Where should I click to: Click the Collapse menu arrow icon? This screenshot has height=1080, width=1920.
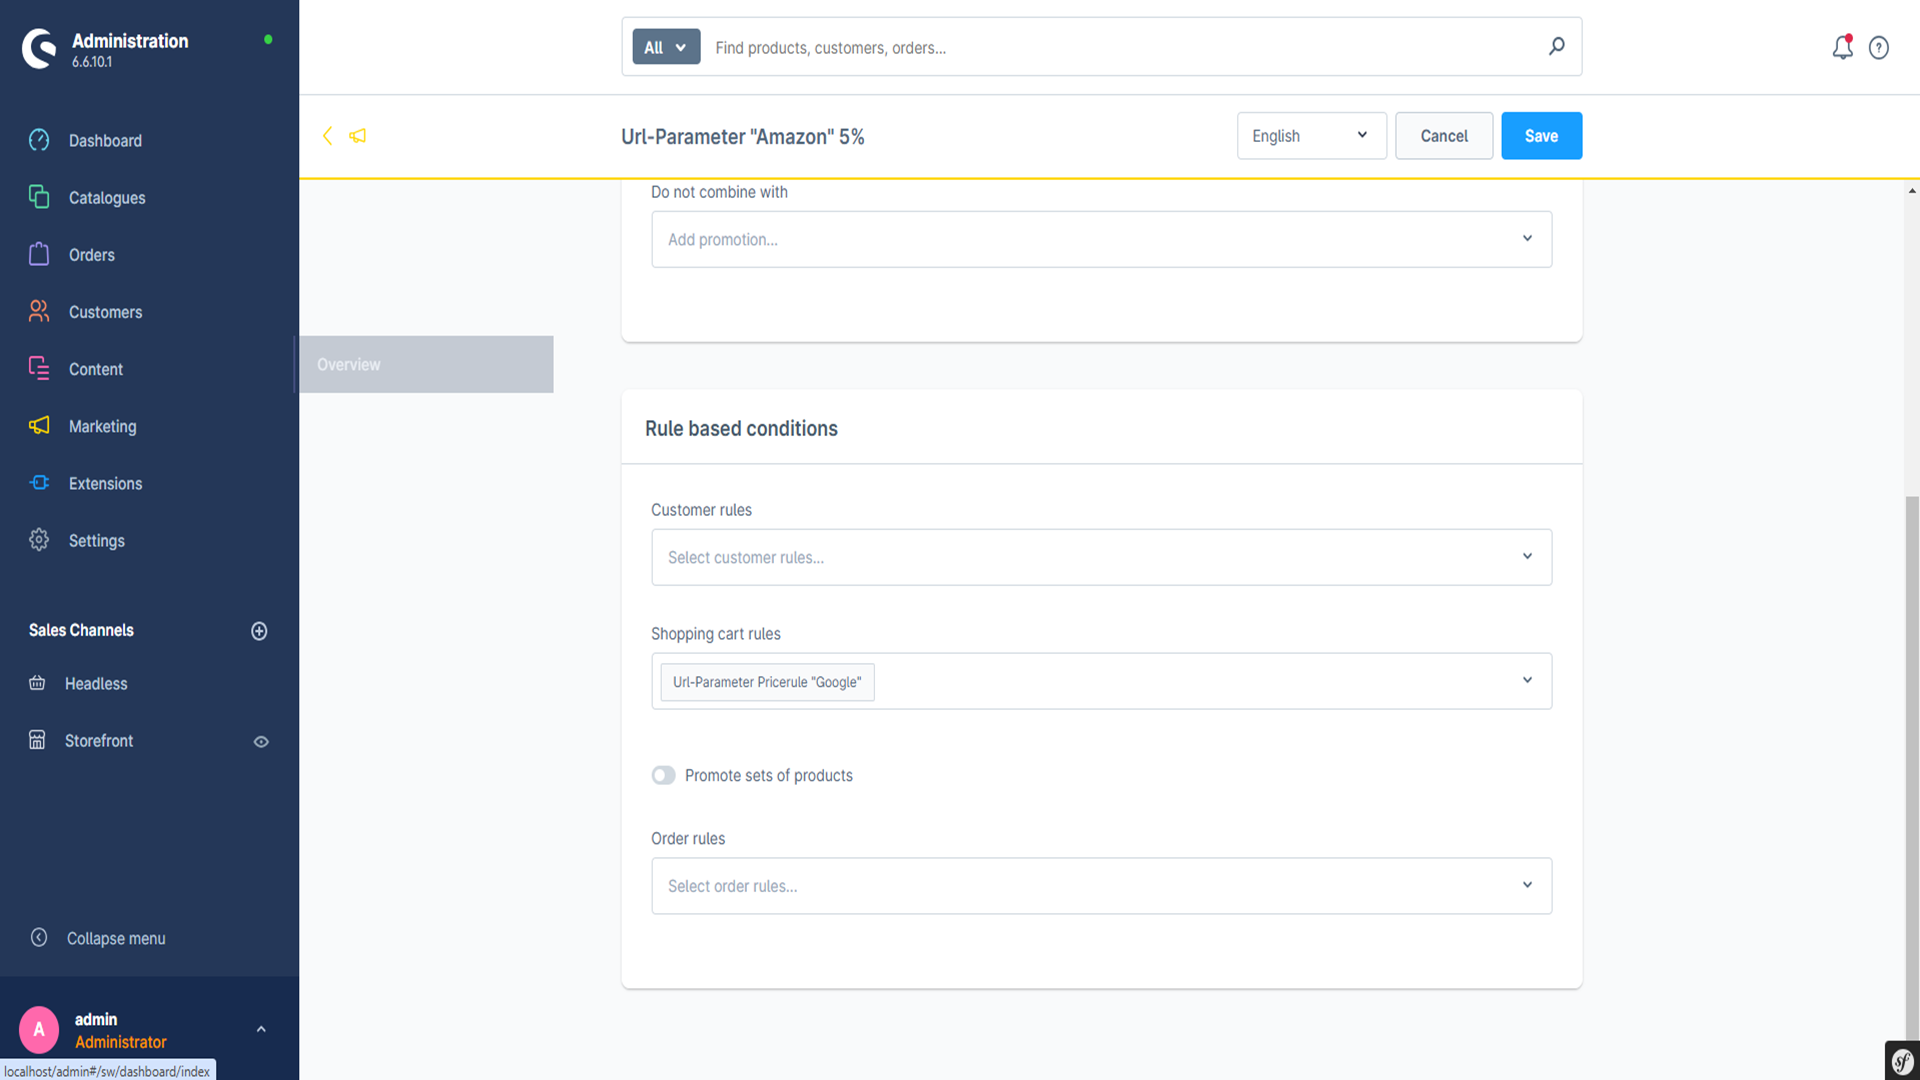click(39, 937)
